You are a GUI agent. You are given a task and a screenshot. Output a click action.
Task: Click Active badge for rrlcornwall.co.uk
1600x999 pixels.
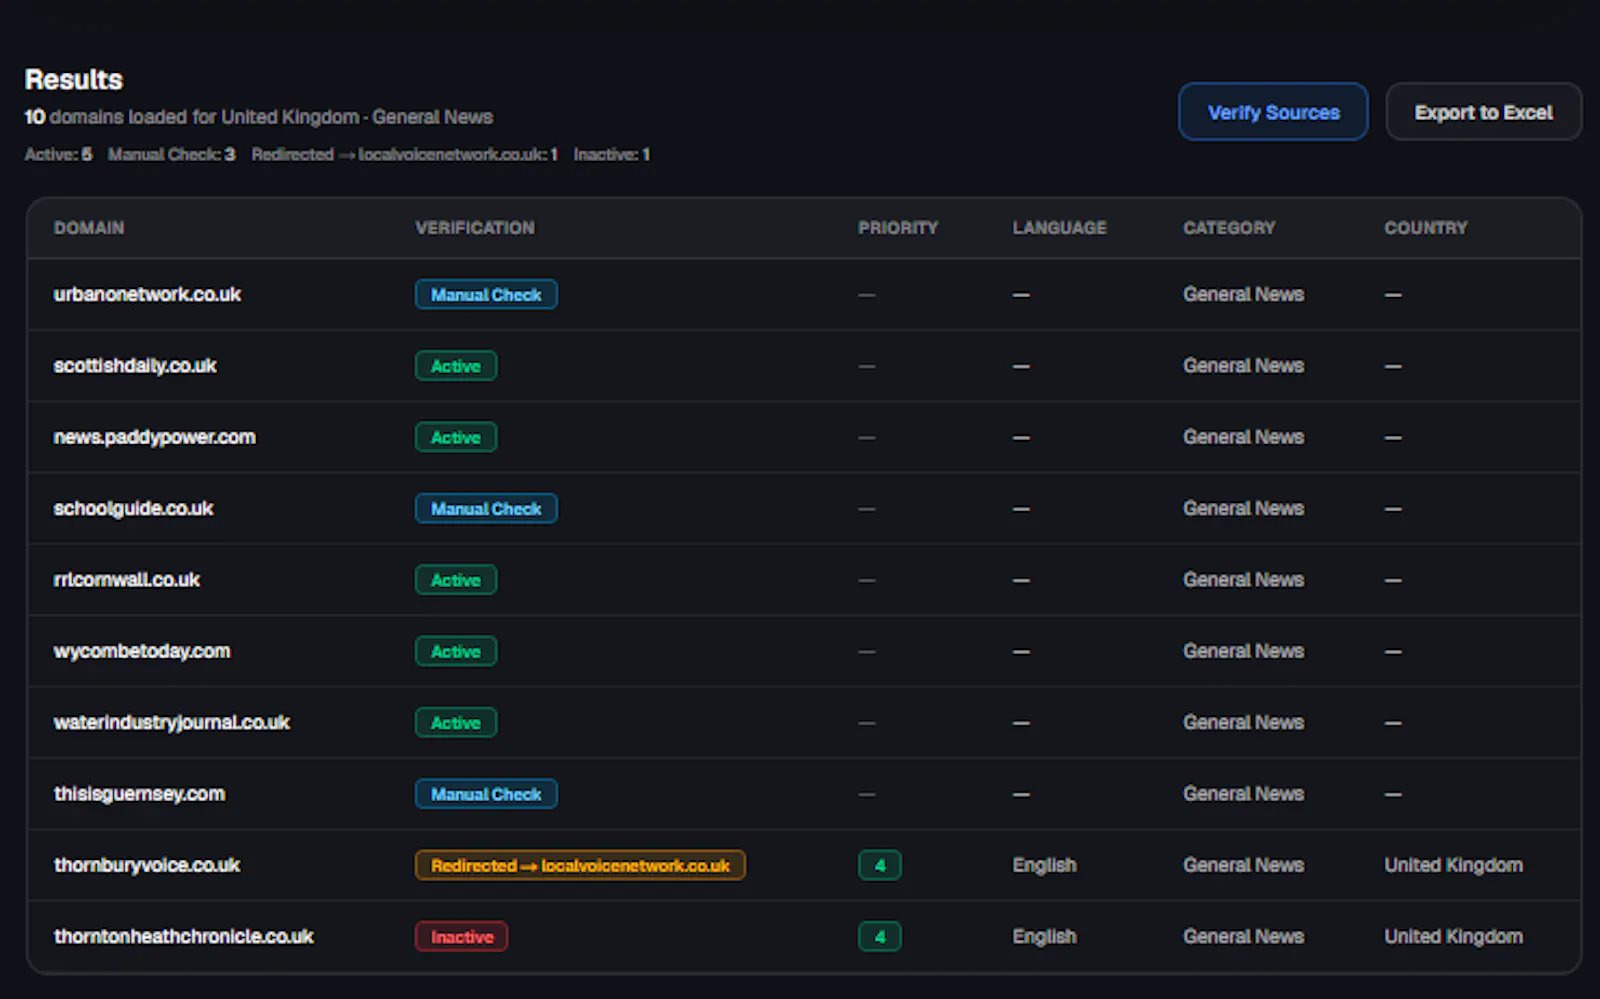[456, 580]
